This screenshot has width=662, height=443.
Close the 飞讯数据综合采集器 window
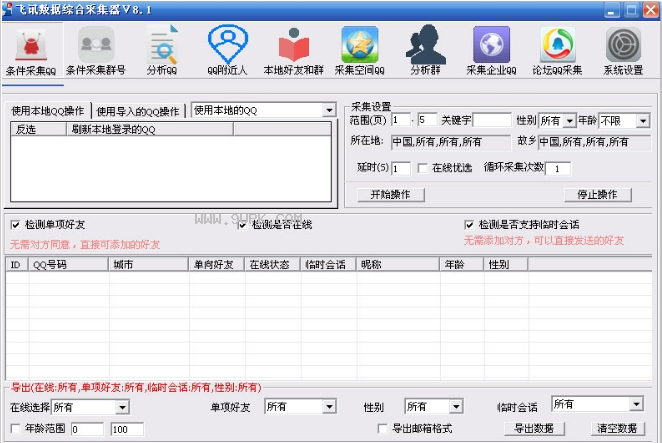pyautogui.click(x=651, y=10)
